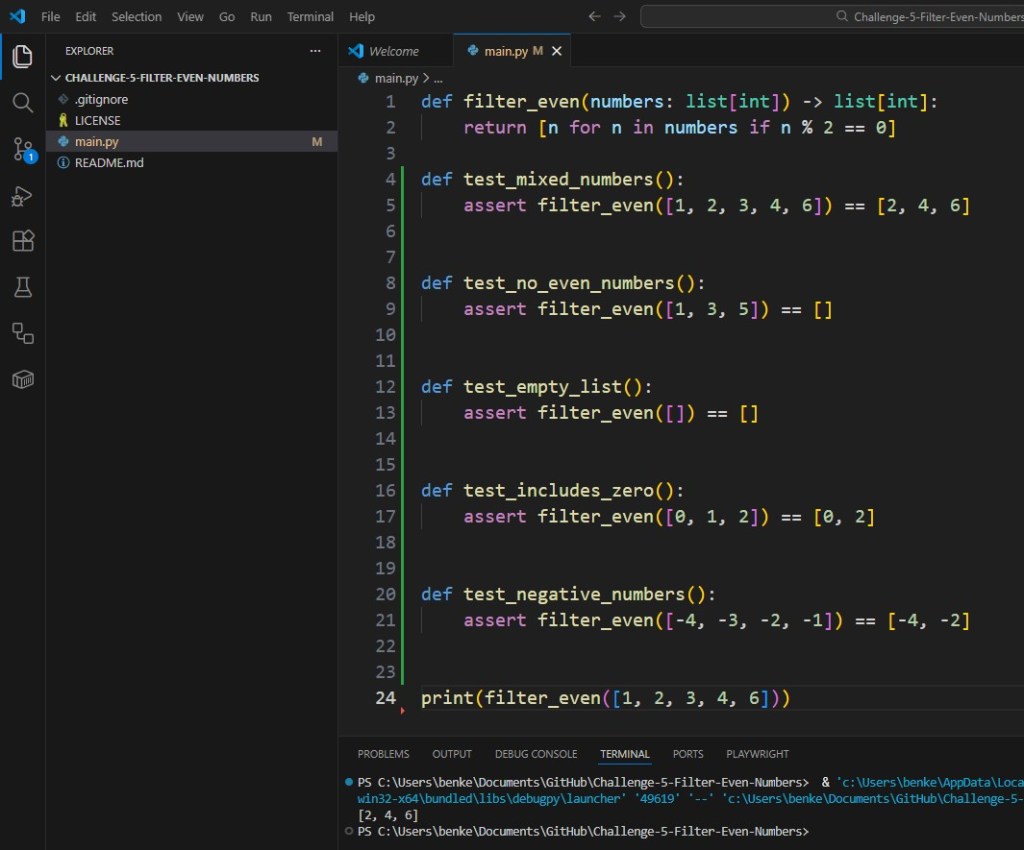Show the Output panel
Image resolution: width=1024 pixels, height=850 pixels.
pos(451,754)
